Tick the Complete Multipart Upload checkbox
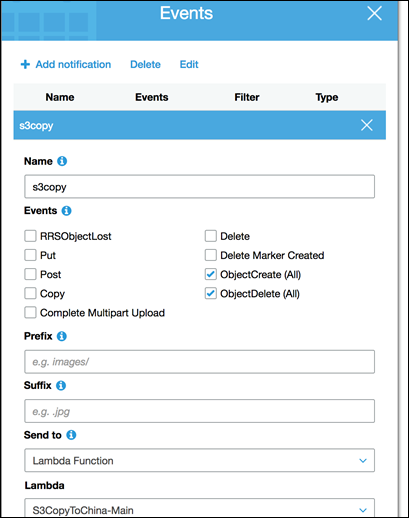 point(30,313)
